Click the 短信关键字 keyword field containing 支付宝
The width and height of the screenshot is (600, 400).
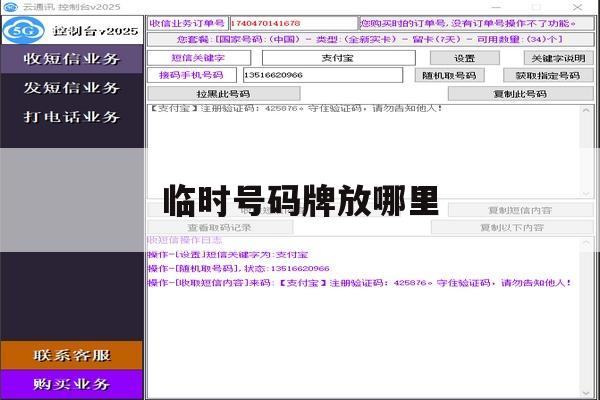pos(338,58)
